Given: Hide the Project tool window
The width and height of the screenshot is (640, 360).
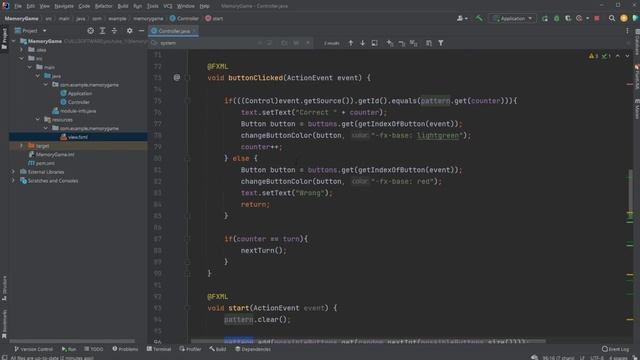Looking at the screenshot, I should (141, 31).
